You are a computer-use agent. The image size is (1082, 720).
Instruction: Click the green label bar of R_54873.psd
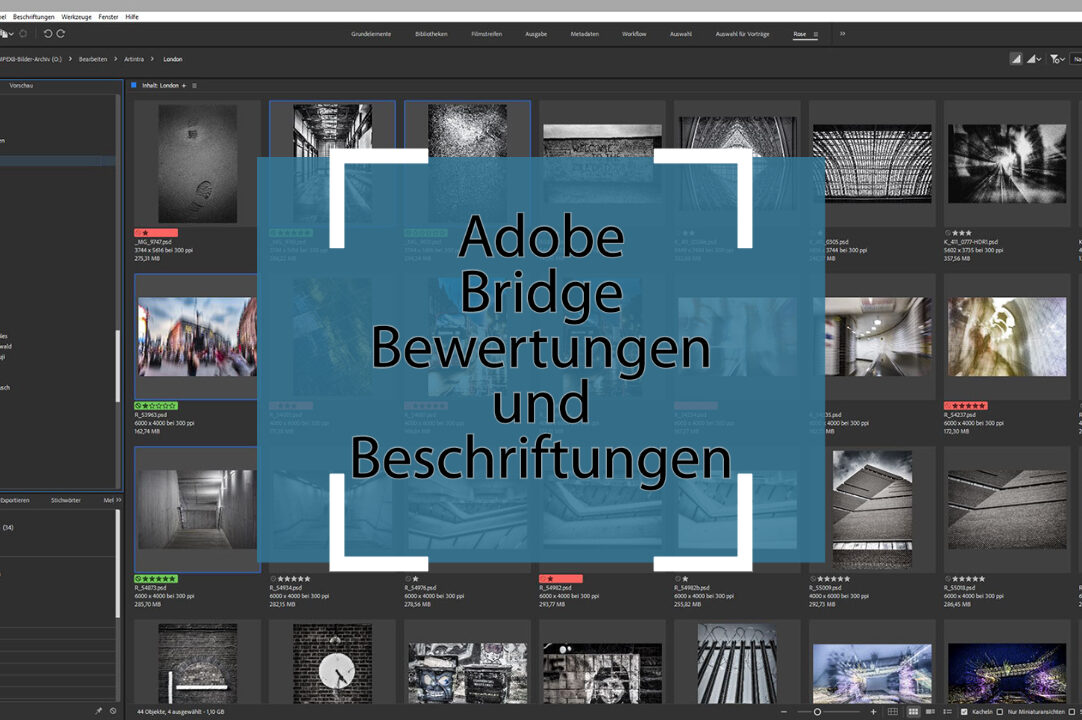click(156, 579)
